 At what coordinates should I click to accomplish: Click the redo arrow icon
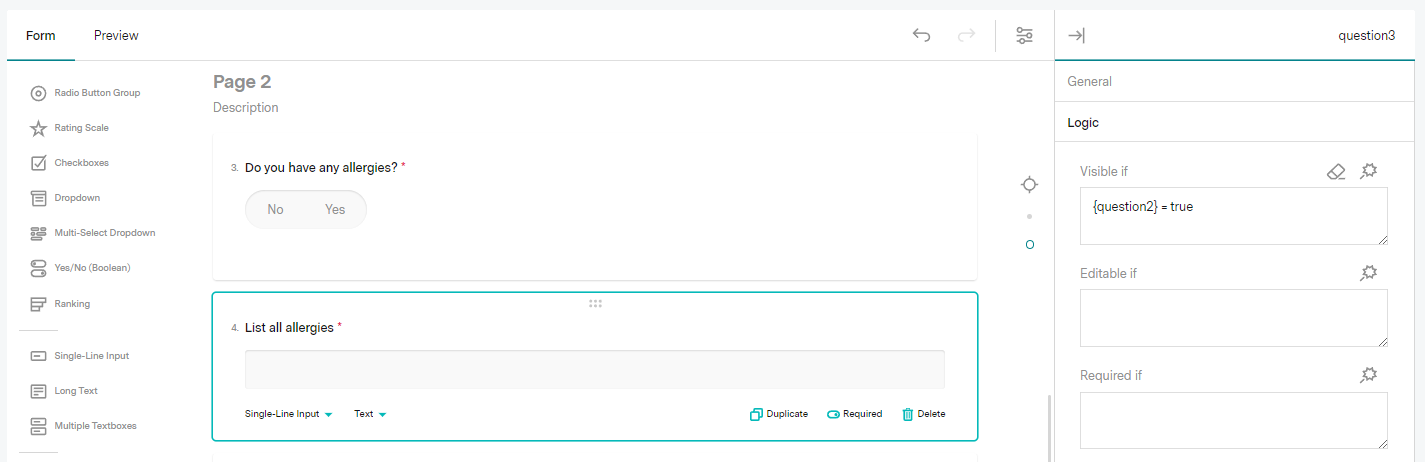[966, 36]
